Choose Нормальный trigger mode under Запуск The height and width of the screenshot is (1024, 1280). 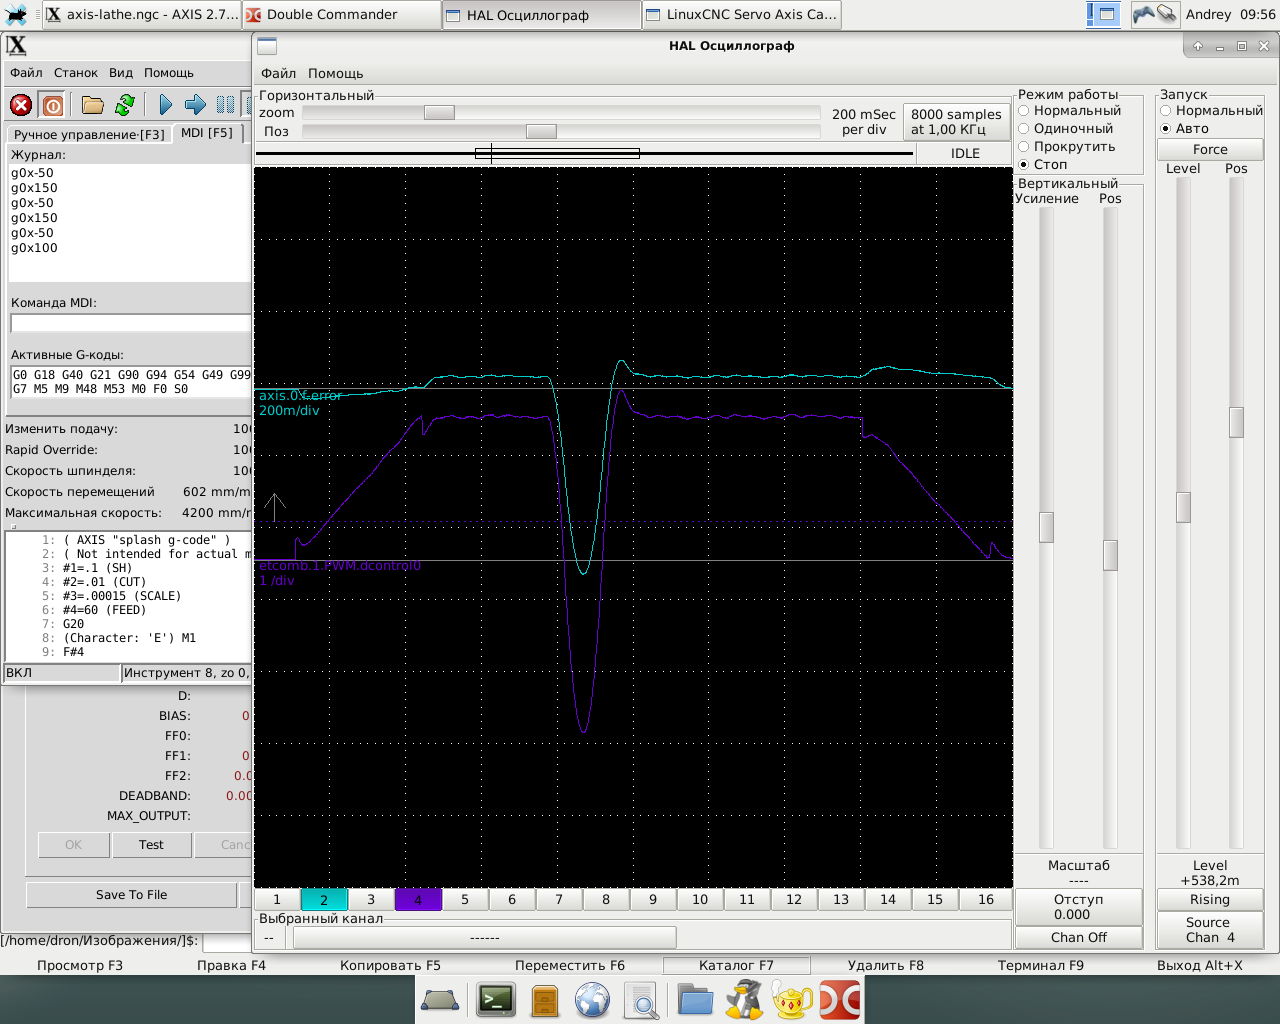[x=1166, y=111]
